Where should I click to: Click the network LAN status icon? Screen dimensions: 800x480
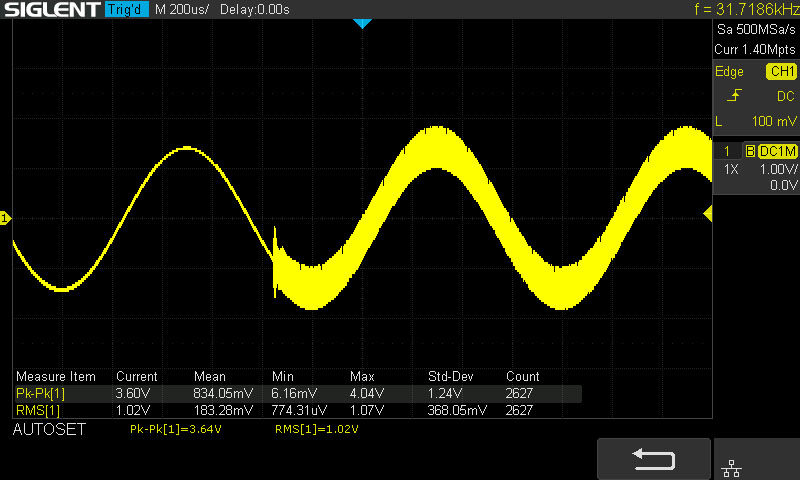(732, 468)
